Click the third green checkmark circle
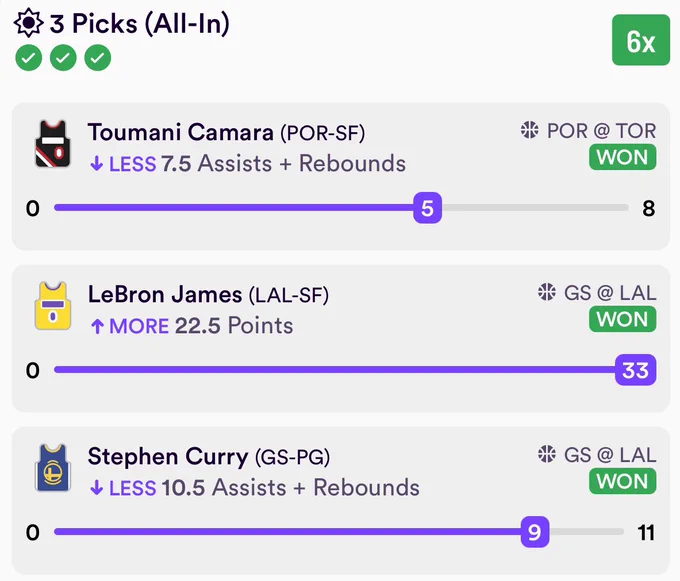Image resolution: width=680 pixels, height=581 pixels. pyautogui.click(x=98, y=58)
